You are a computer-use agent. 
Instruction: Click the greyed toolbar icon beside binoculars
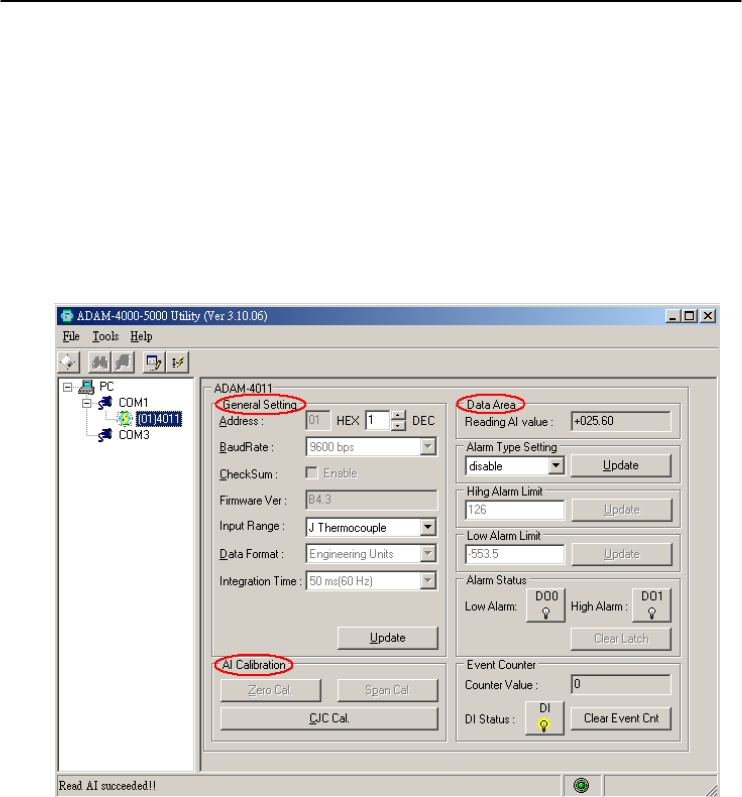coord(123,362)
